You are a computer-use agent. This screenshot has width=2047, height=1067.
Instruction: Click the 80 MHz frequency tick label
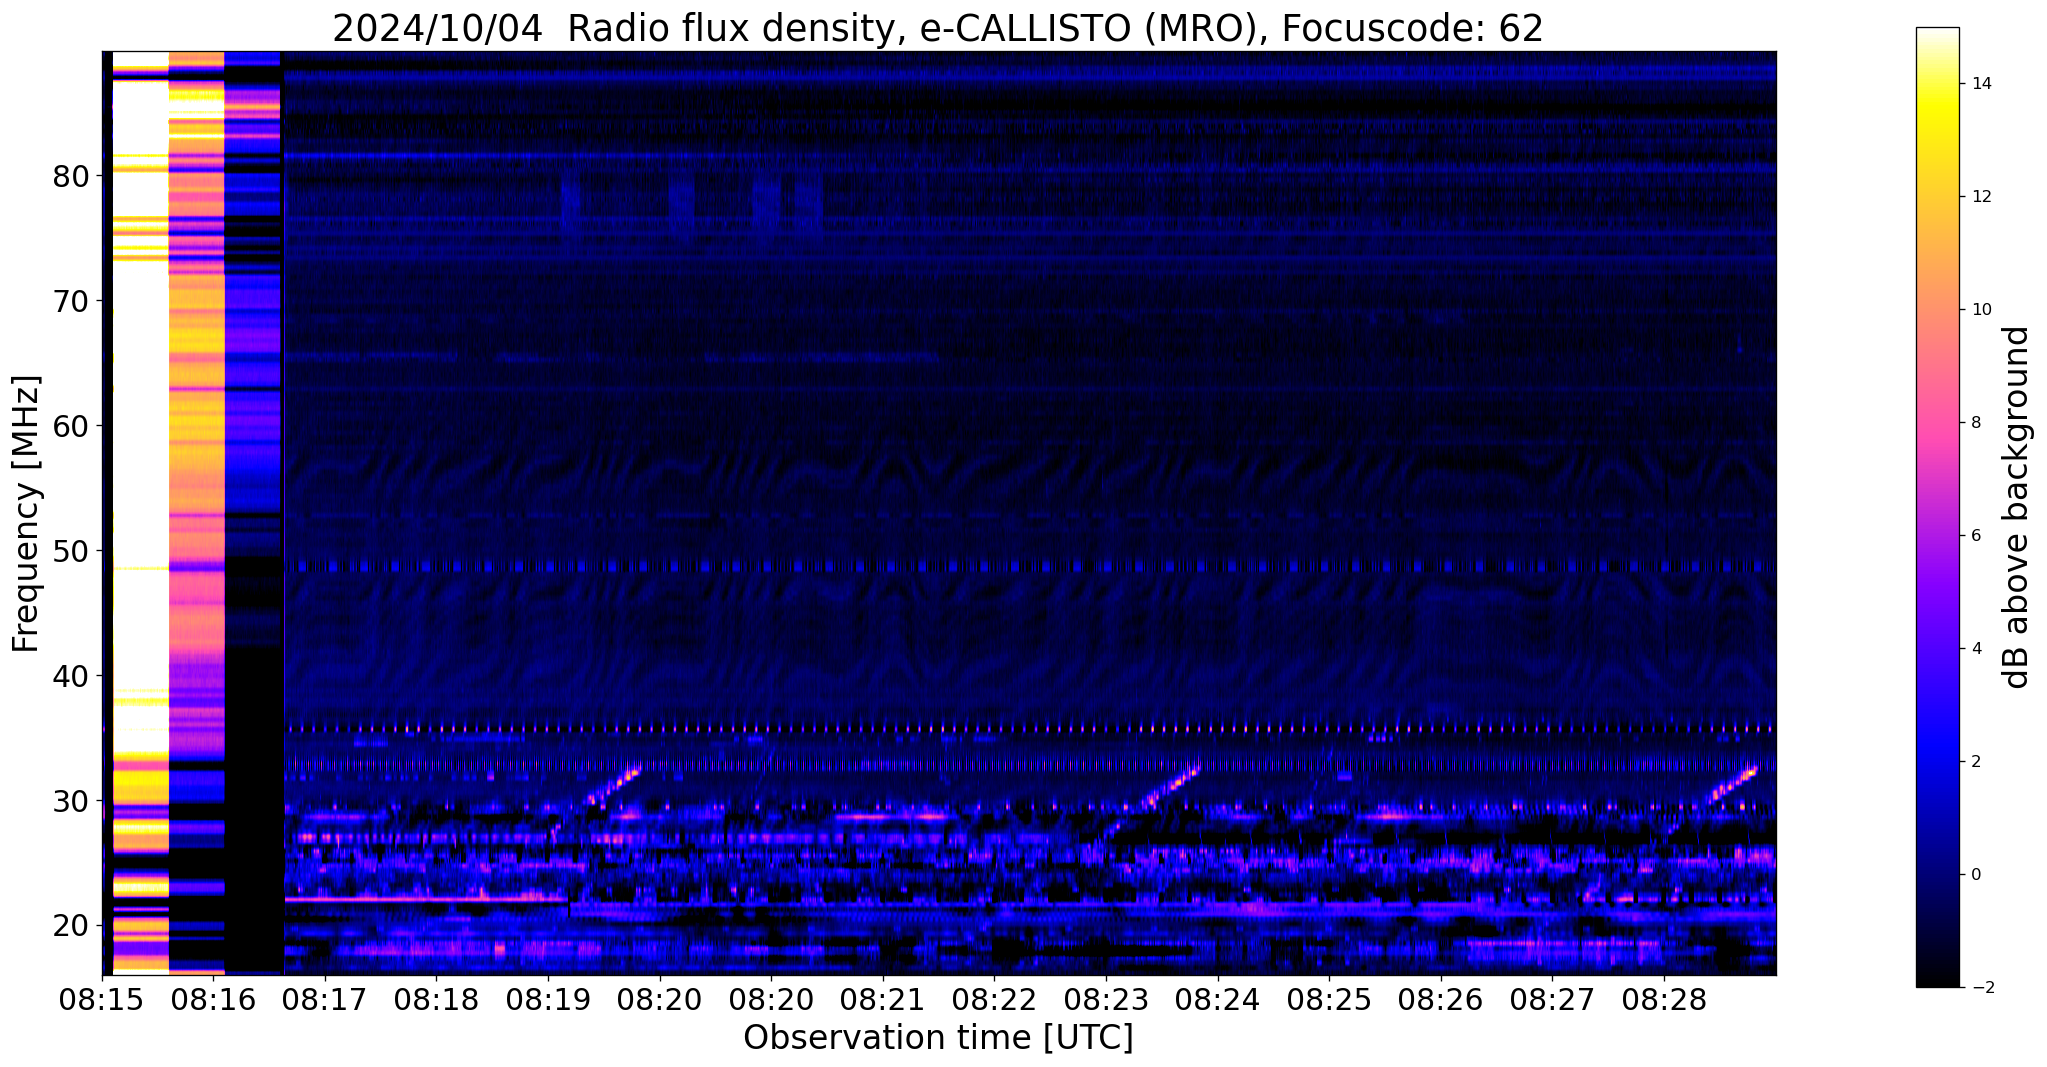pos(70,177)
